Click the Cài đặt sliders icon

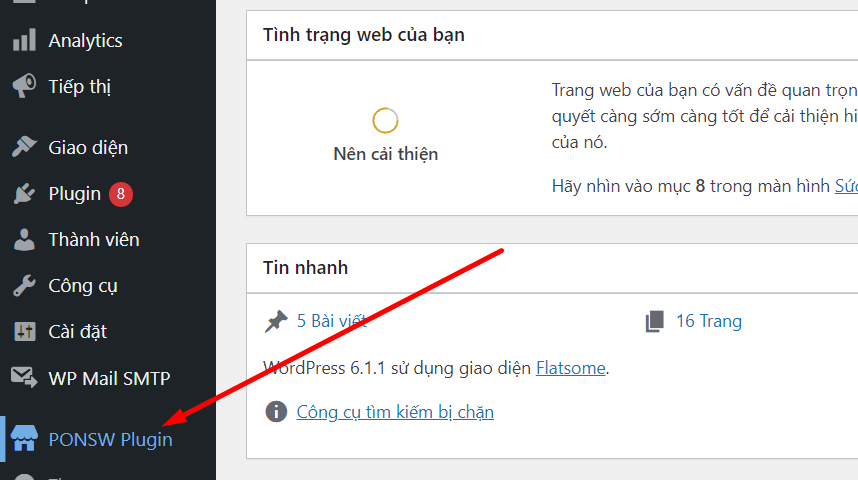24,331
